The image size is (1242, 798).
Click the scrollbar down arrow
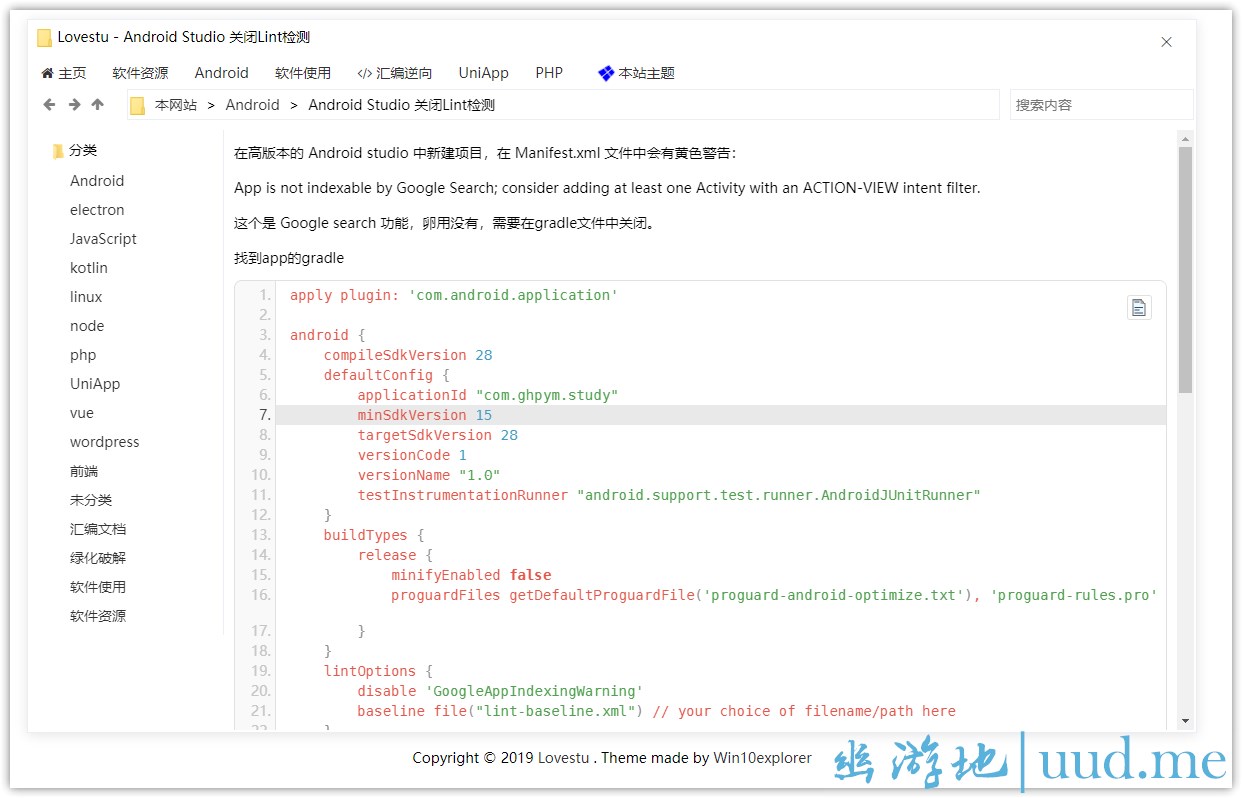[1185, 721]
